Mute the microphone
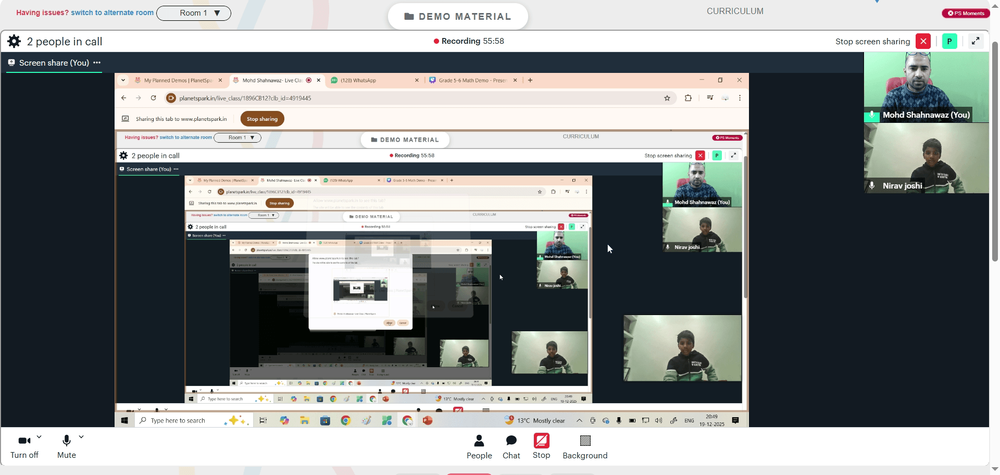This screenshot has width=1000, height=475. tap(66, 446)
